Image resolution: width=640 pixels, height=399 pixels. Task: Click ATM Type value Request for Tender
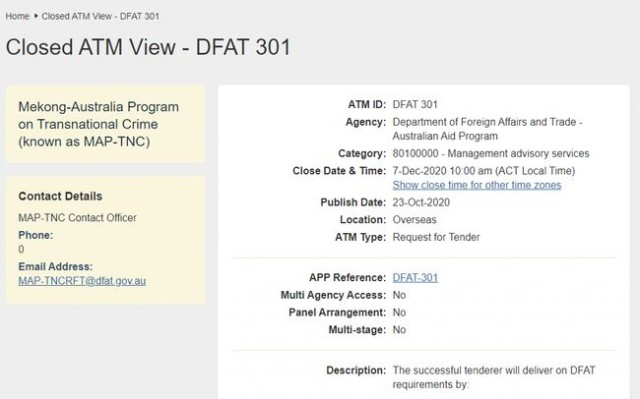coord(436,237)
